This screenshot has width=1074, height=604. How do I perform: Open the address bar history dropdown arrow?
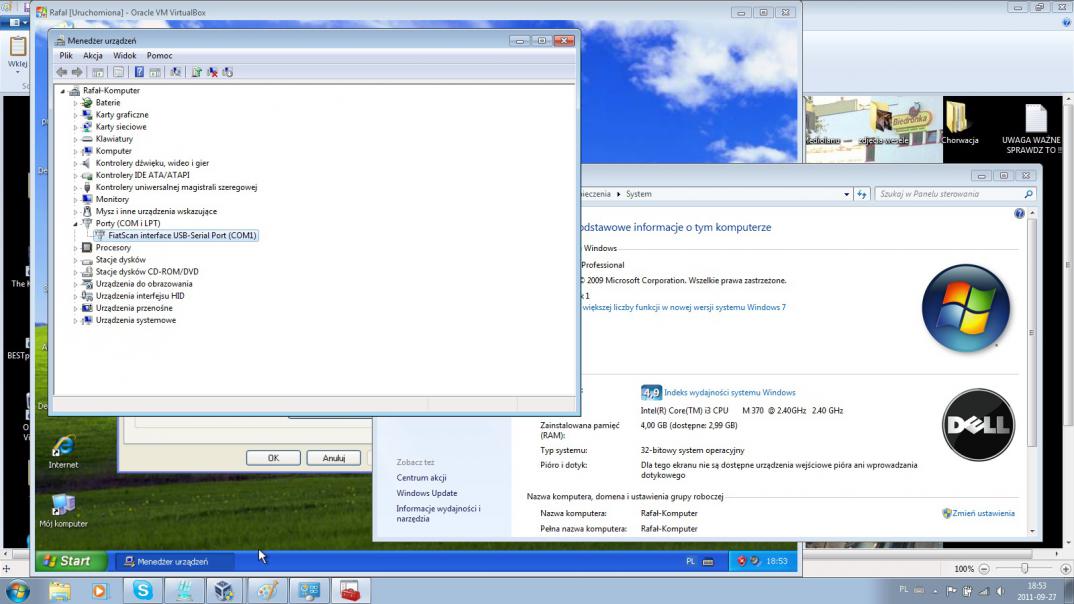847,194
